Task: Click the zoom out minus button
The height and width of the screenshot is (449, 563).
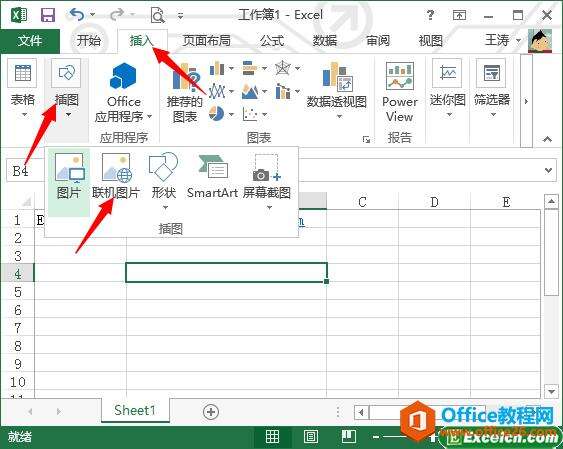Action: tap(376, 437)
